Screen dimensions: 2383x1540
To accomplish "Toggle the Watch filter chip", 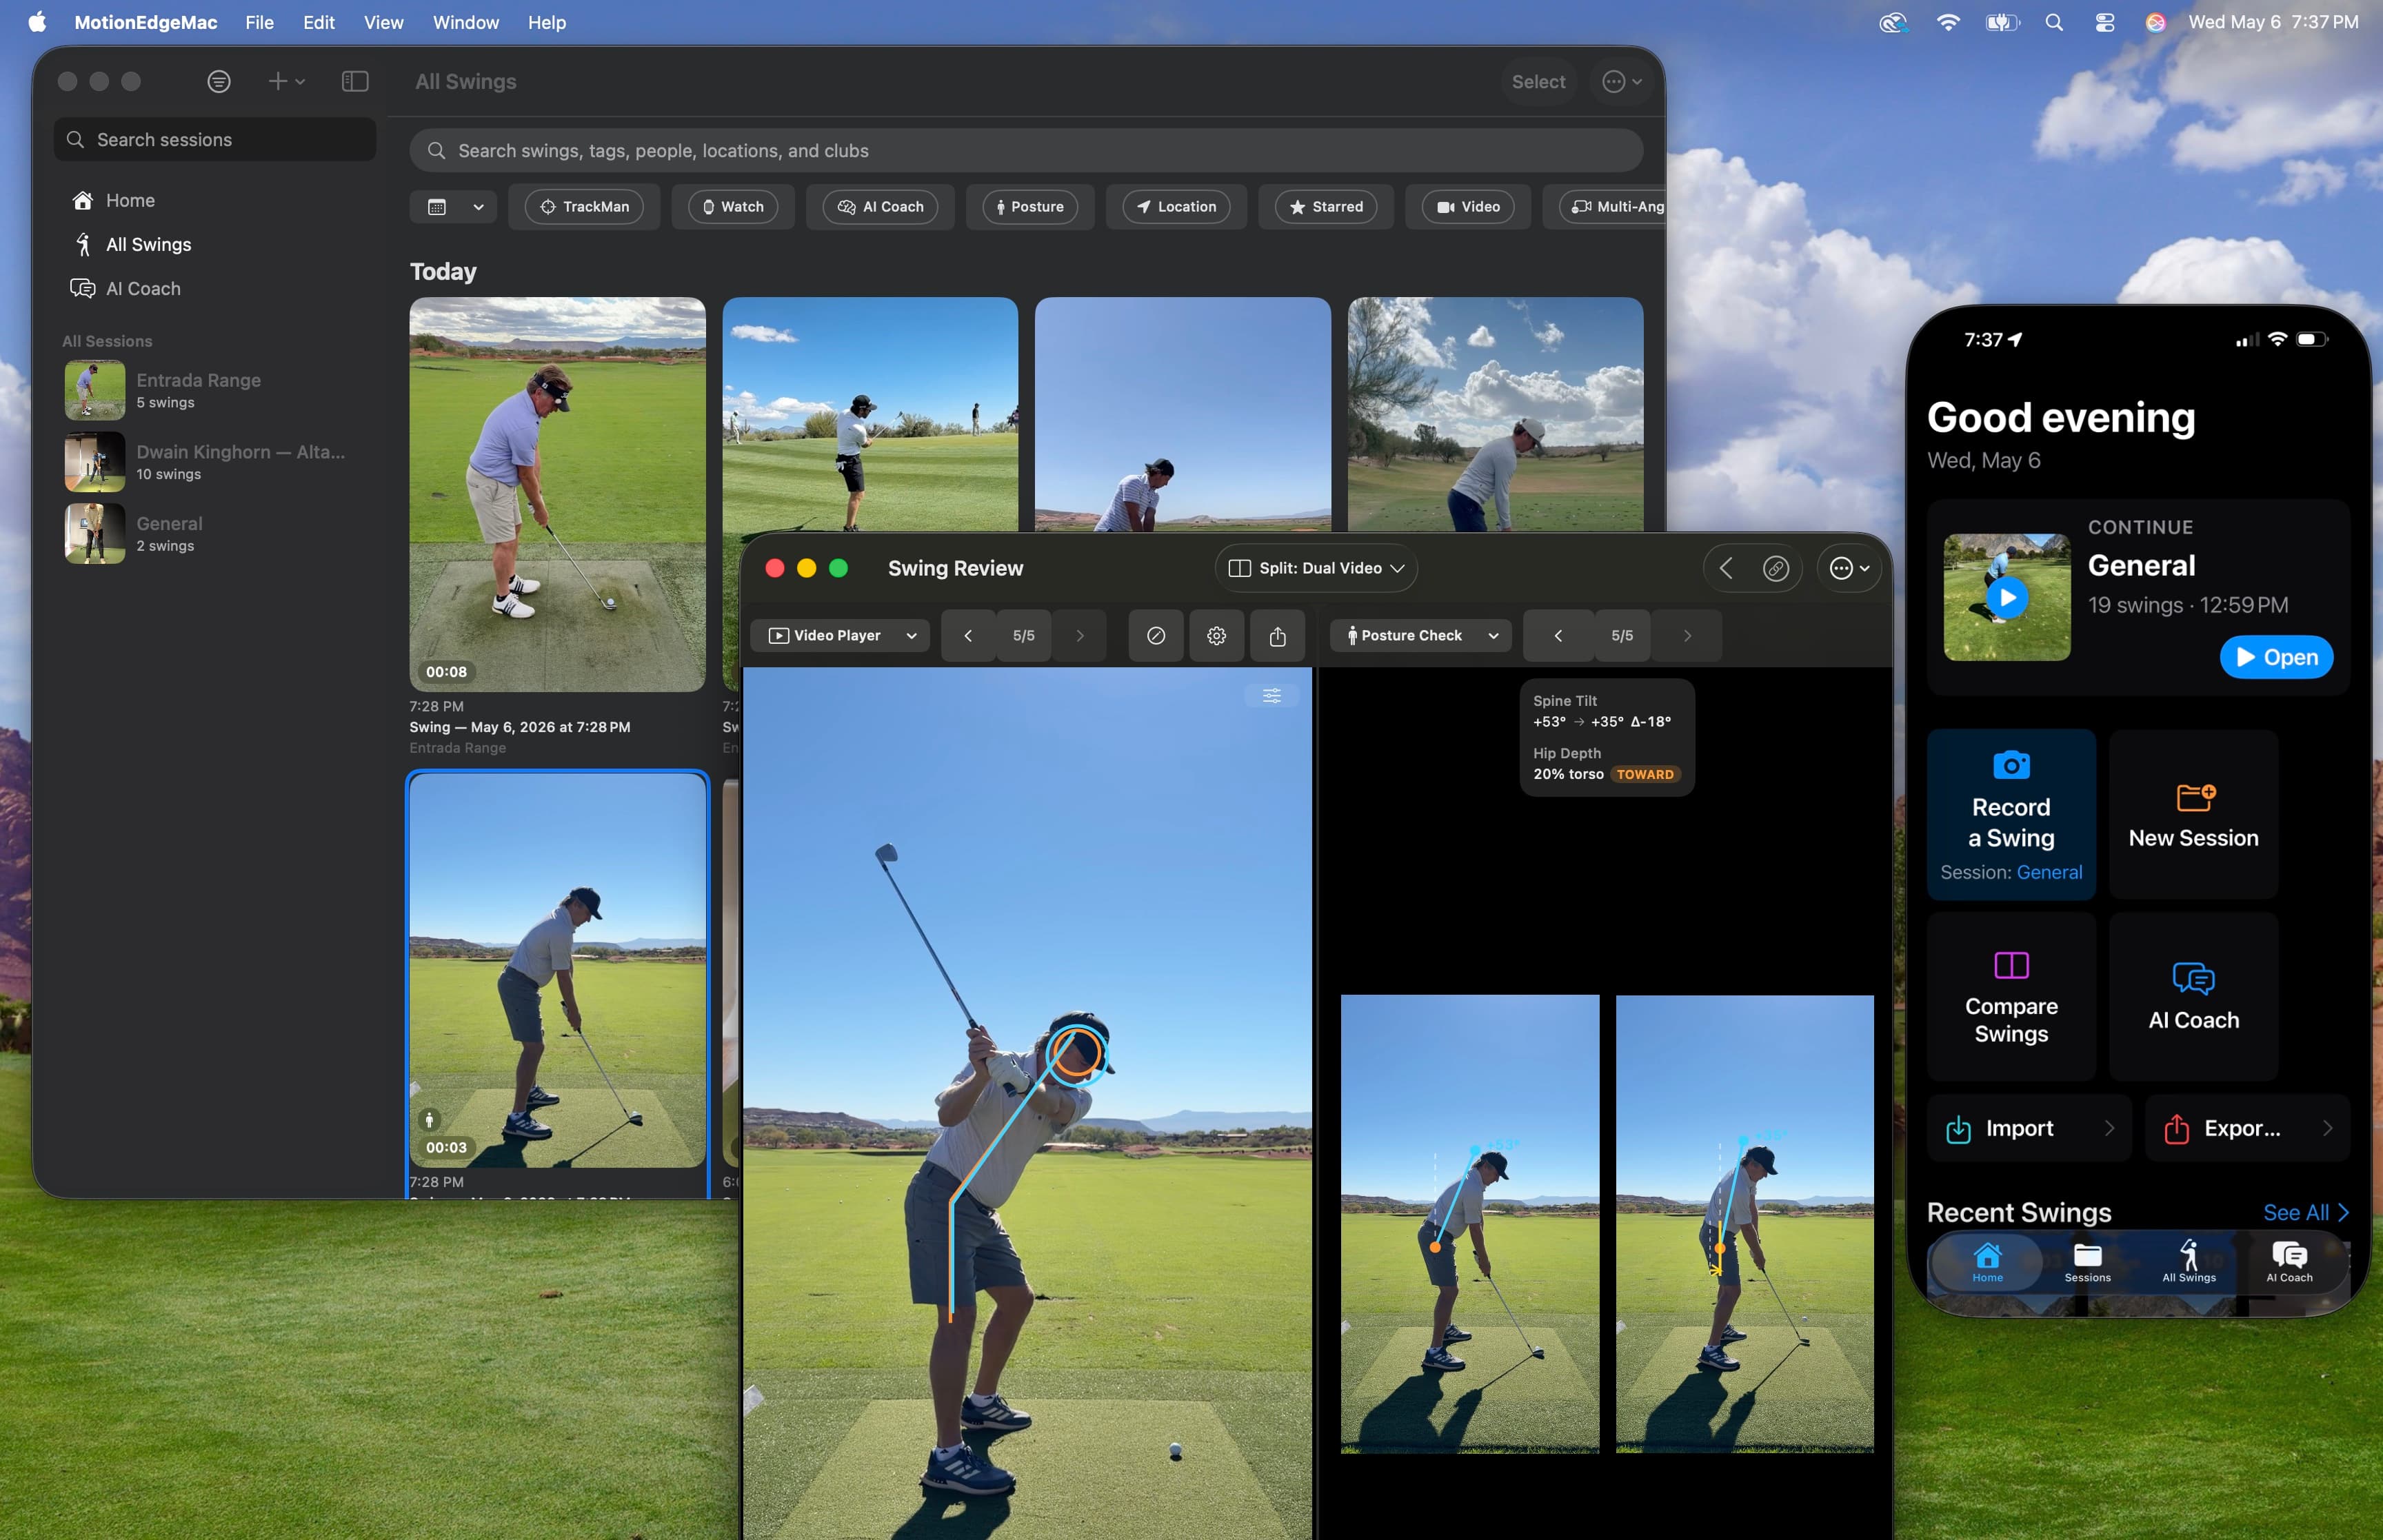I will 733,207.
